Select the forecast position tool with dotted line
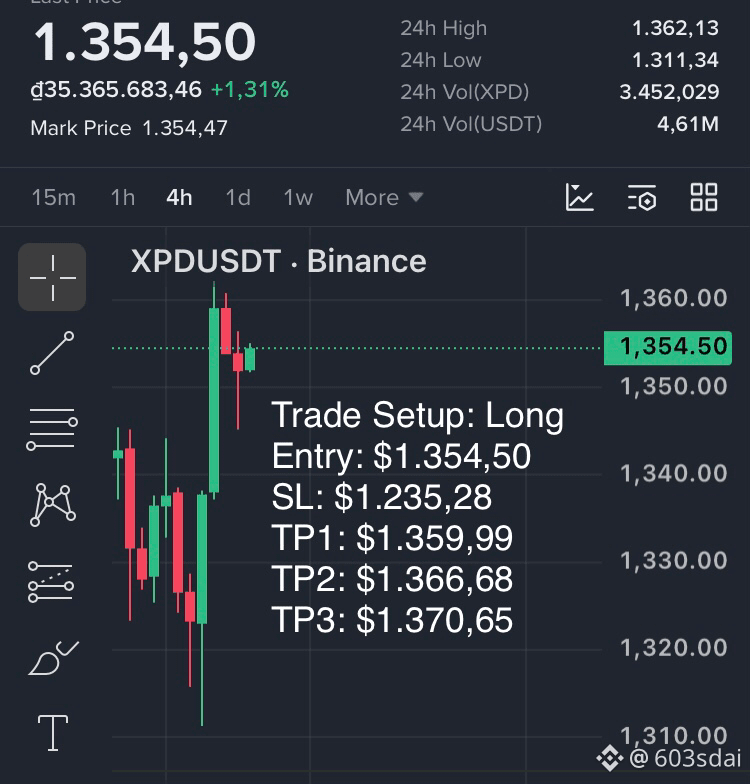 (51, 581)
